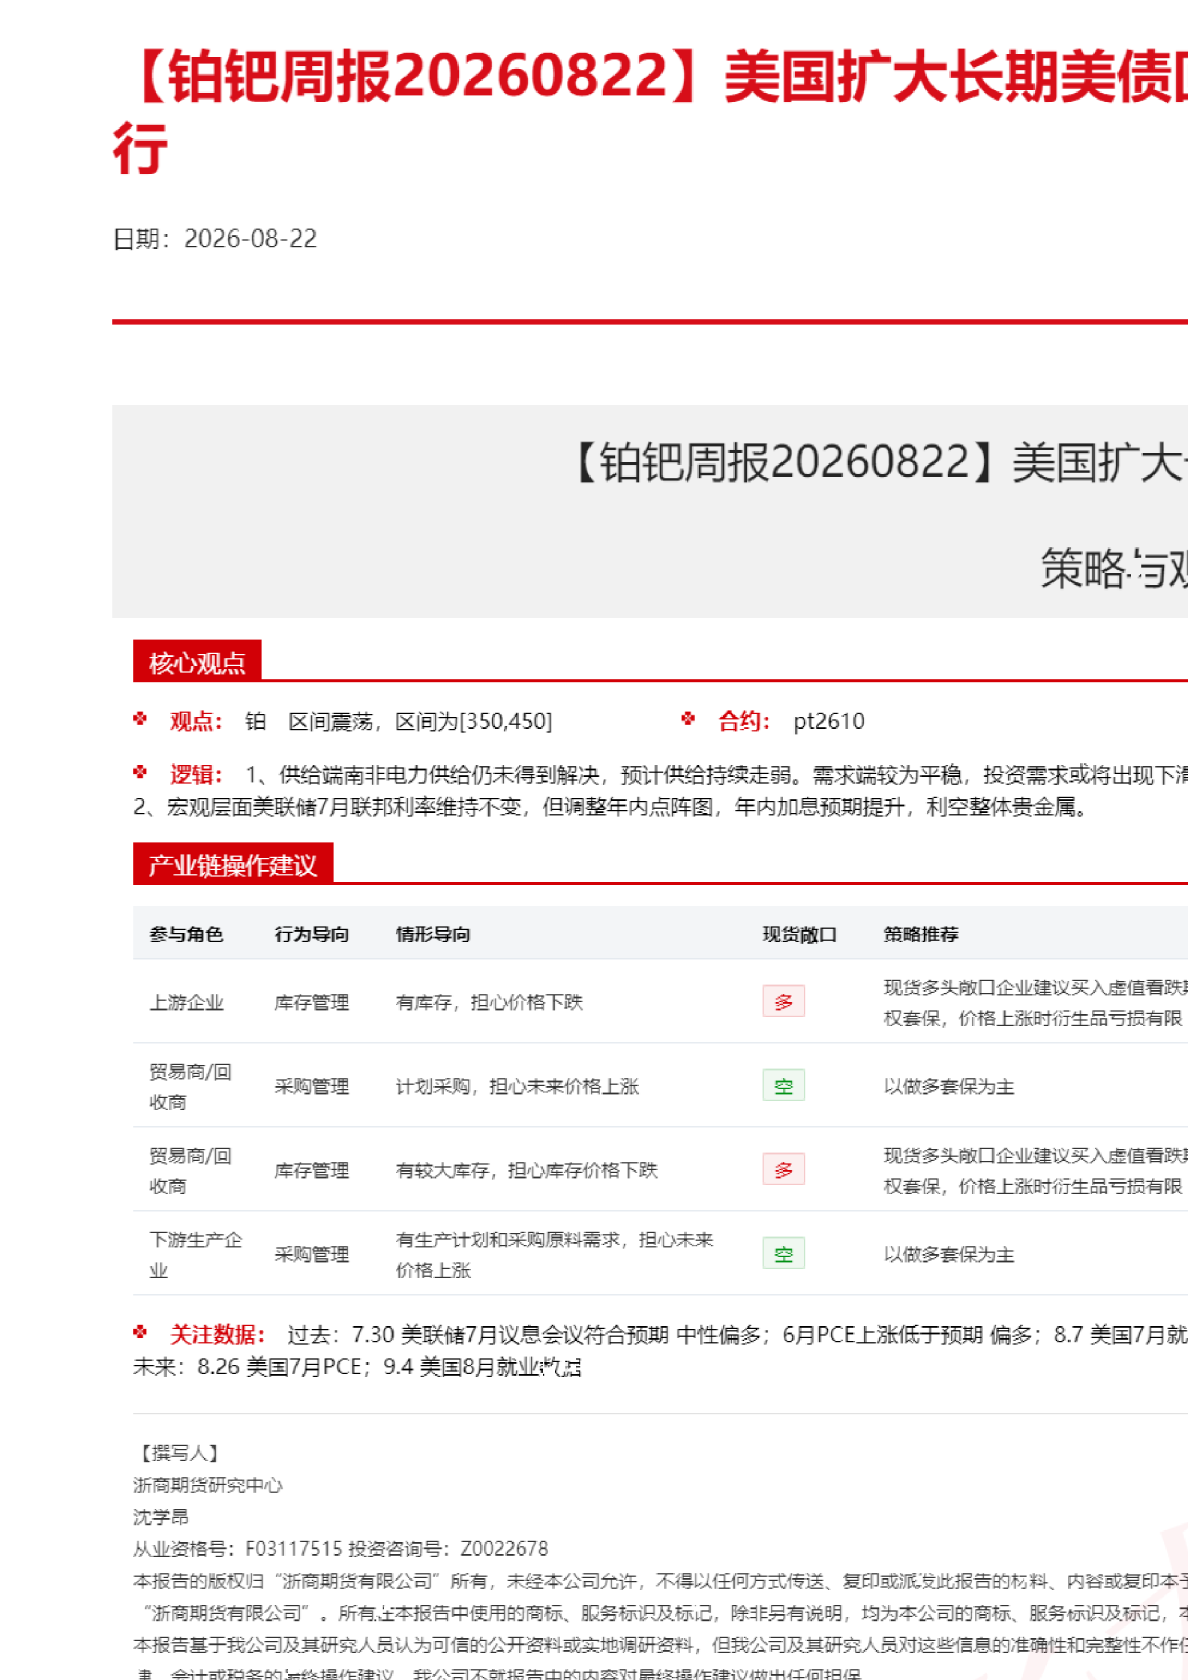Image resolution: width=1188 pixels, height=1680 pixels.
Task: Click the author name 沈学昂
Action: coord(161,1517)
